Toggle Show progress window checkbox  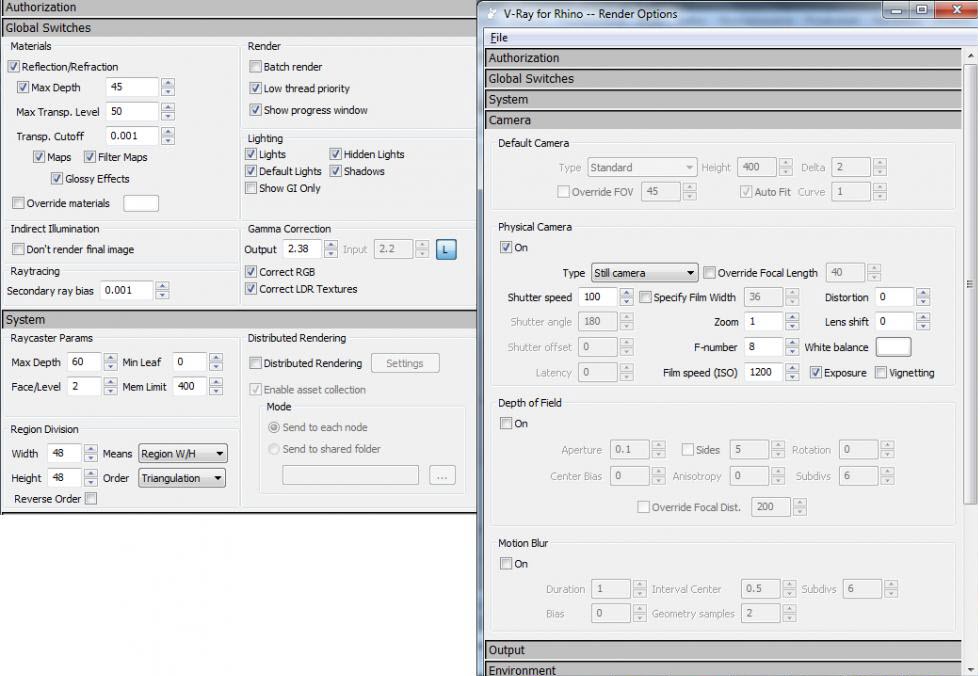(255, 110)
